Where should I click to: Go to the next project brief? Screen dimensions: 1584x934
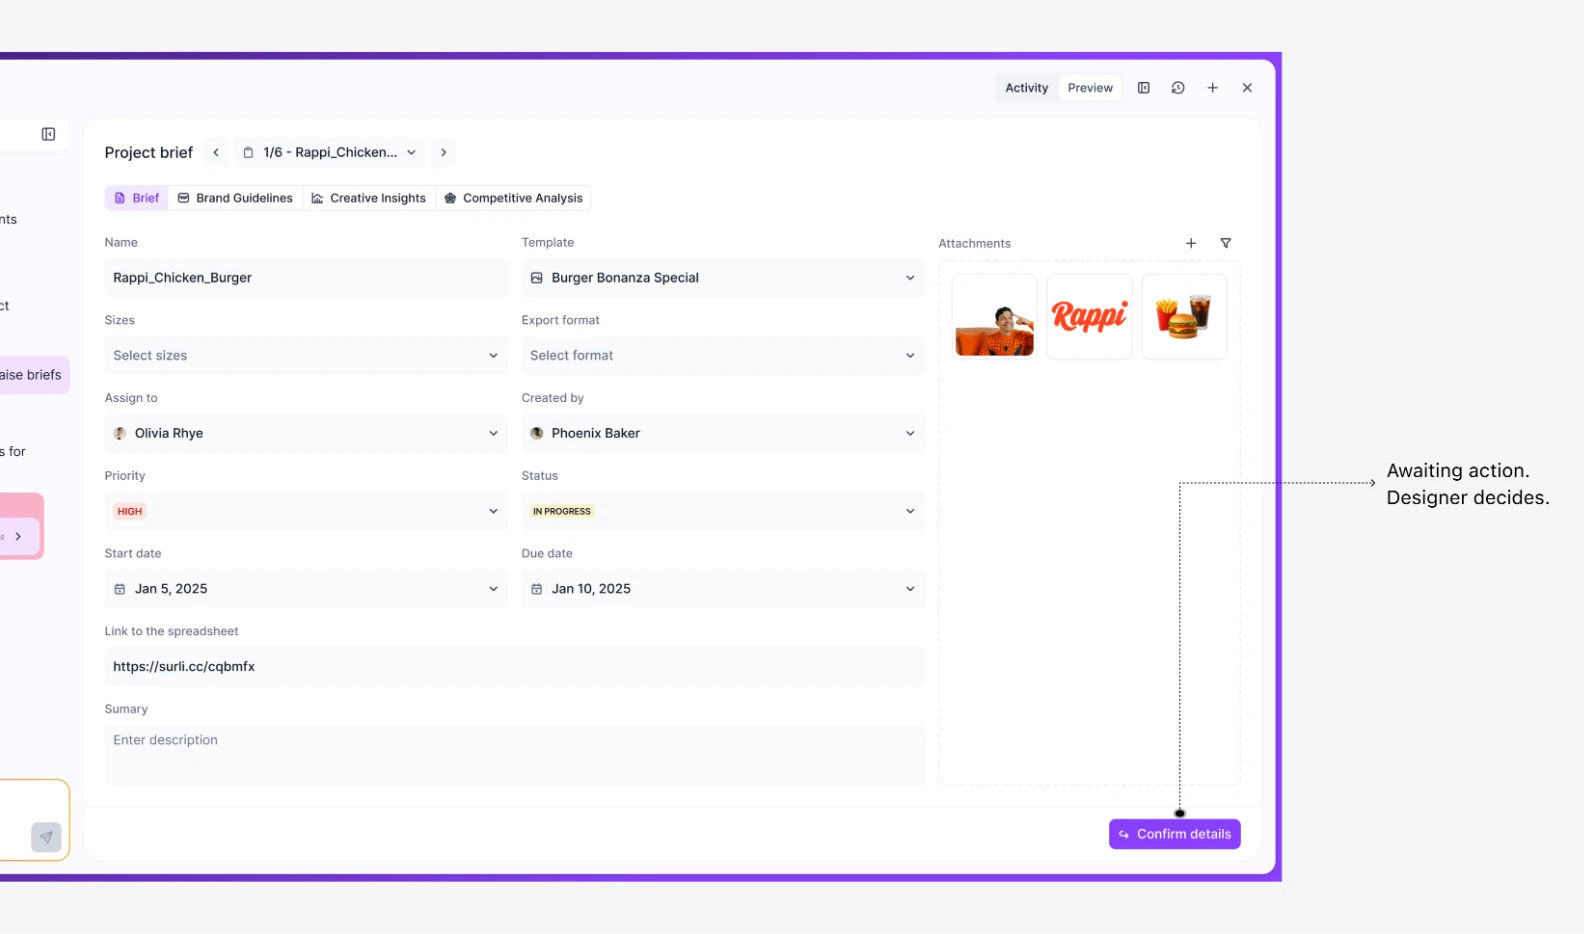(444, 152)
